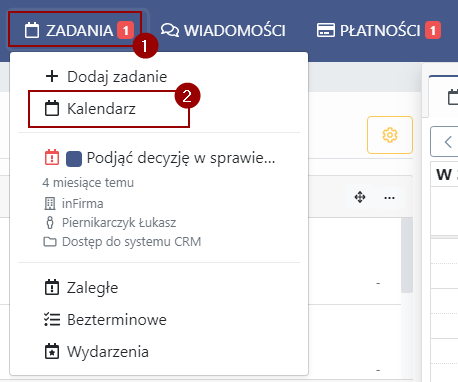Click the calendar icon next to Kalendarz

pos(52,108)
